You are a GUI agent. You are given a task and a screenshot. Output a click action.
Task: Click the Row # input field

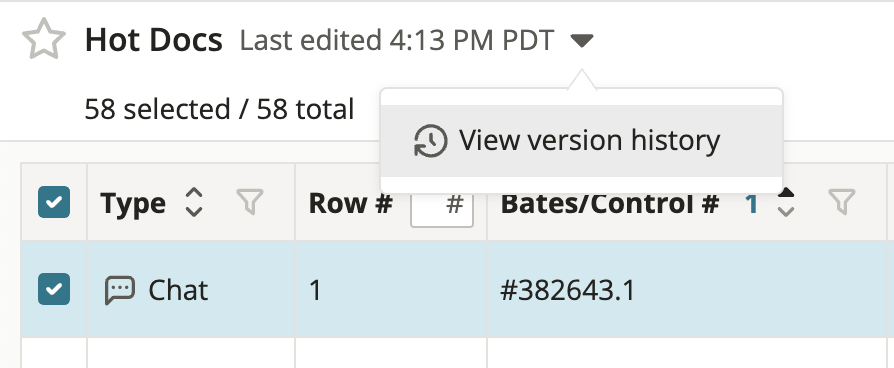click(442, 204)
